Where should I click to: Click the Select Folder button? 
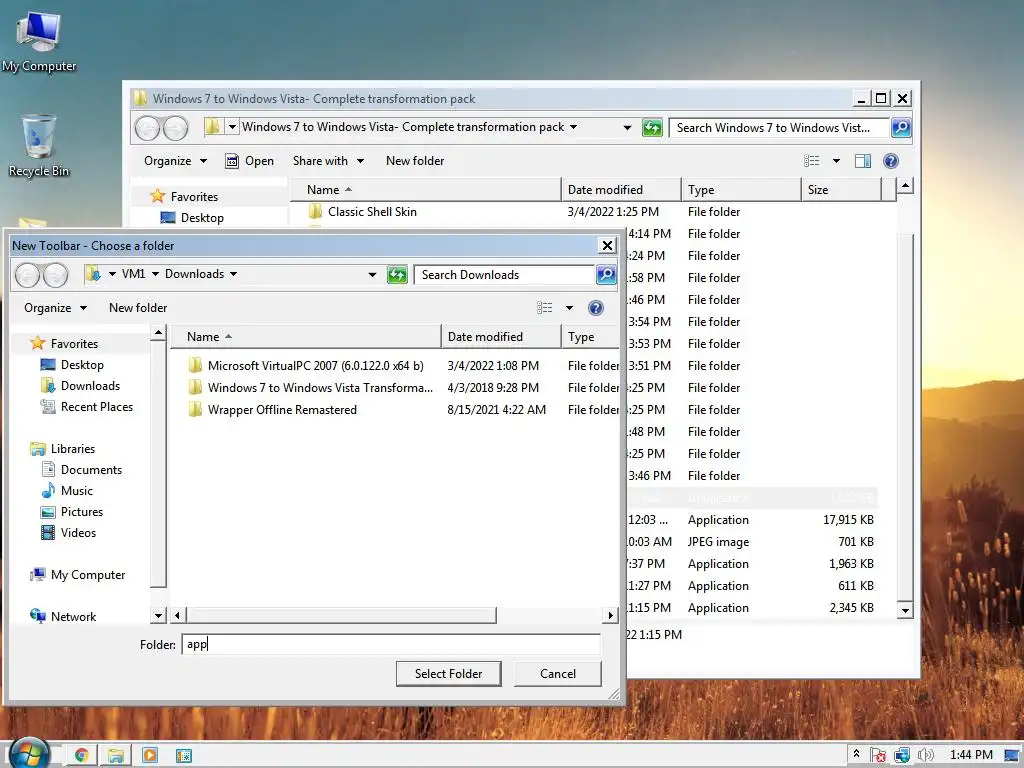tap(449, 674)
